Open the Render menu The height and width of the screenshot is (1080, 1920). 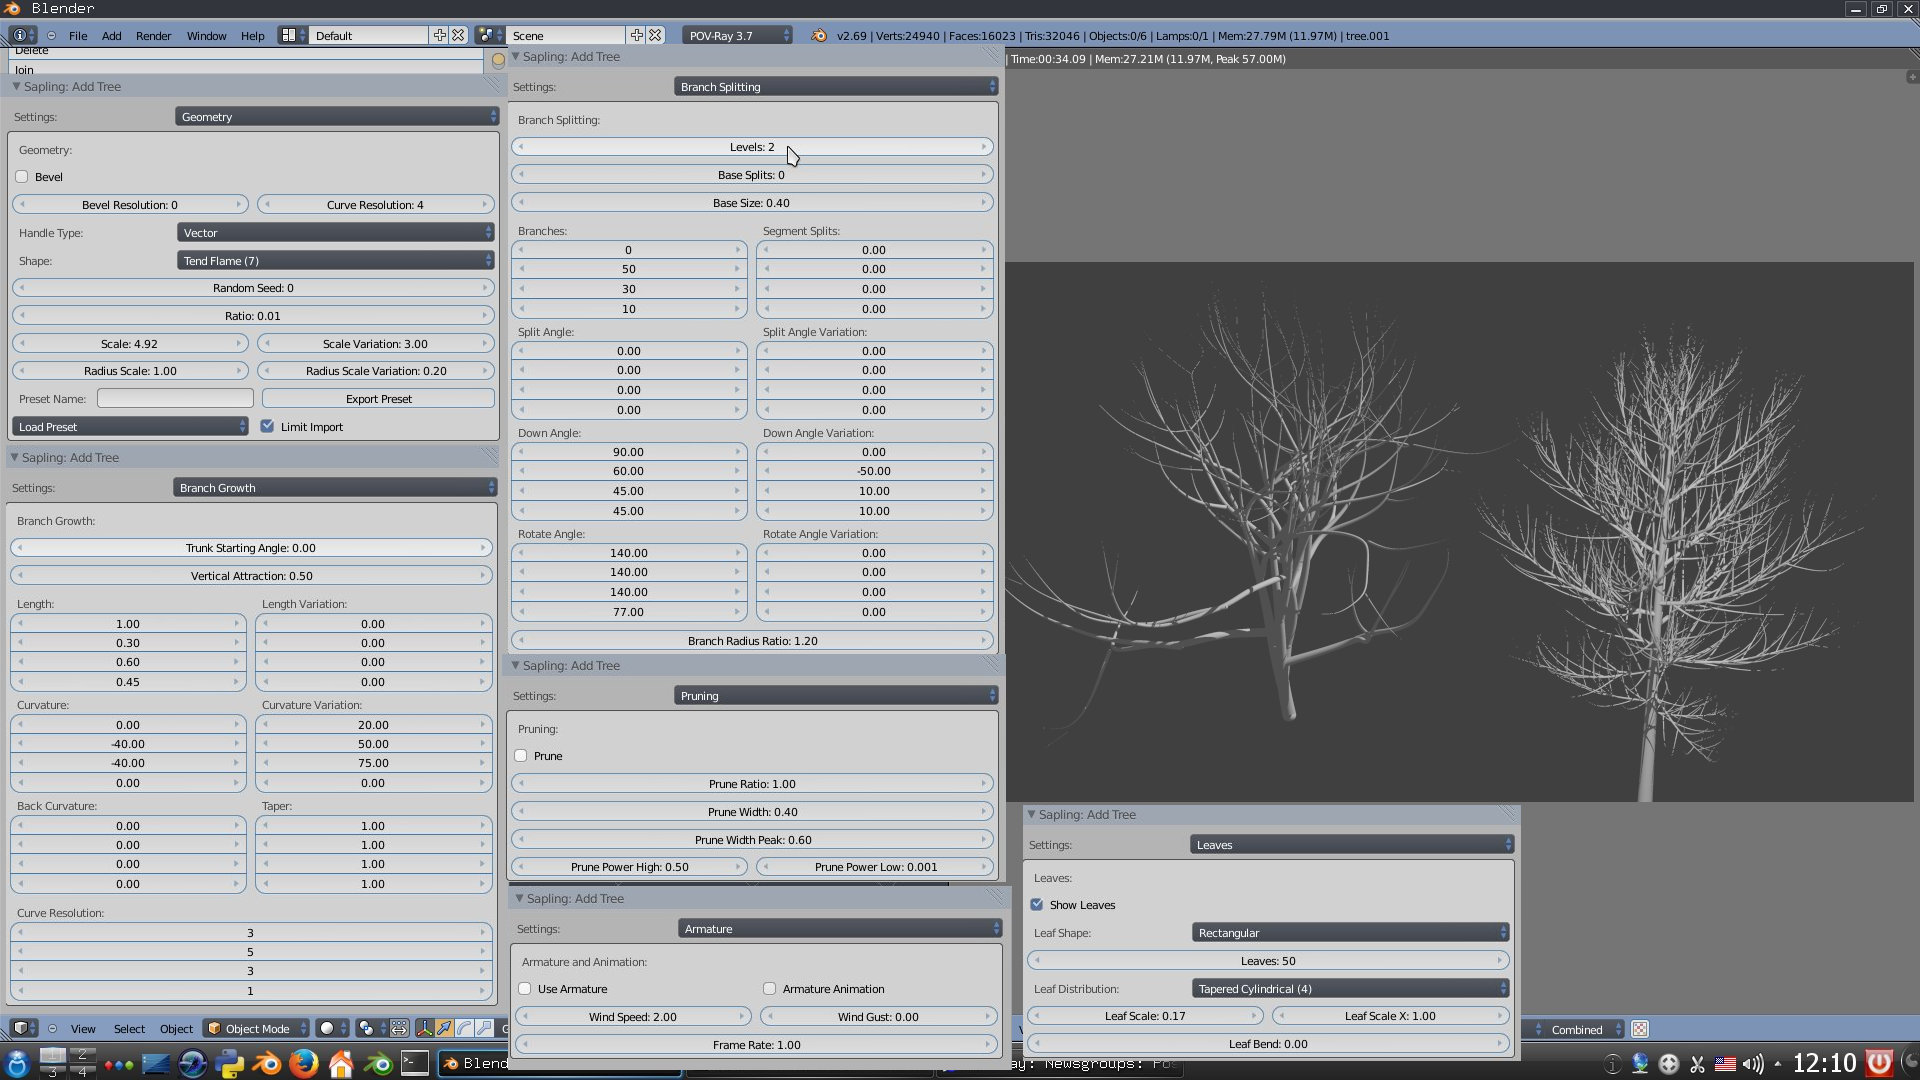click(153, 35)
